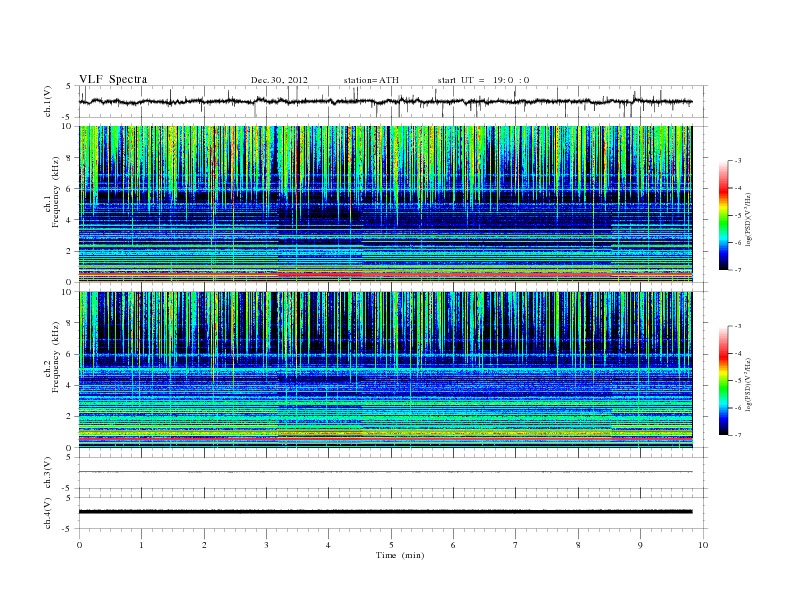This screenshot has width=792, height=612.
Task: Click time axis tick label "9"
Action: point(640,545)
